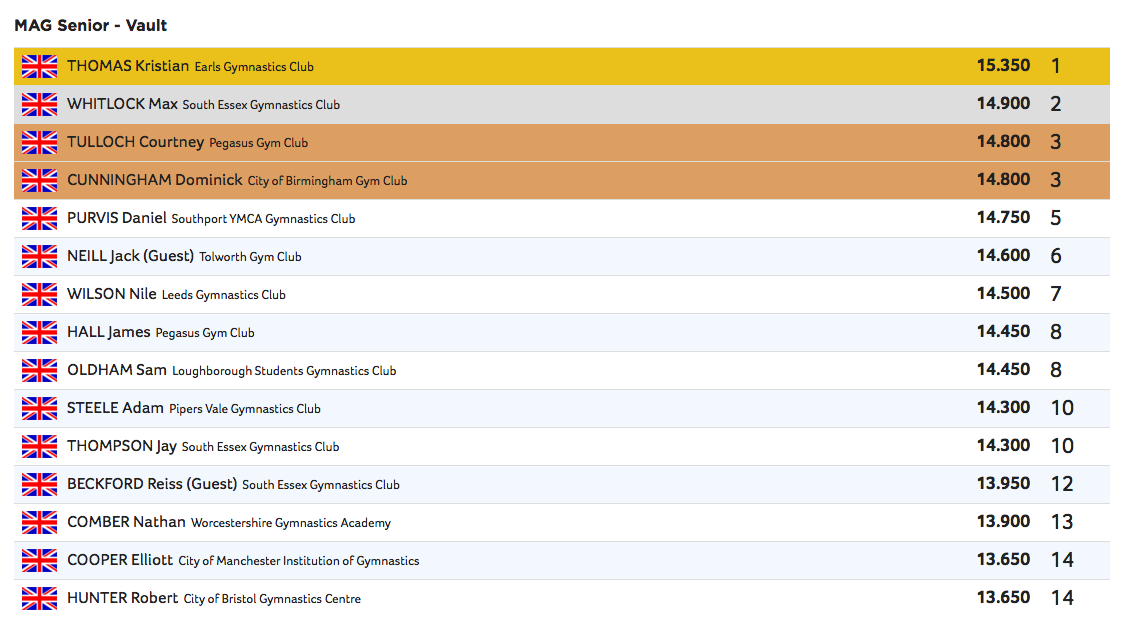
Task: Click the flag icon beside HUNTER Robert
Action: [40, 599]
